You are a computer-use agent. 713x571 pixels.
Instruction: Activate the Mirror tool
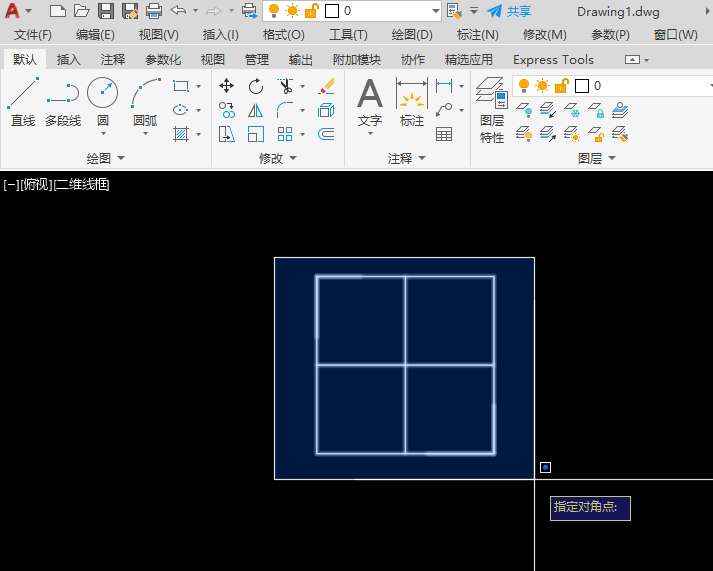pyautogui.click(x=256, y=110)
